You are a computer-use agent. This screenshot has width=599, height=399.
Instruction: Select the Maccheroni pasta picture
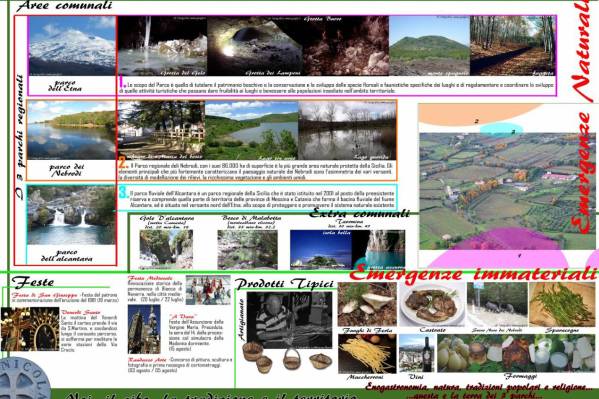click(367, 354)
